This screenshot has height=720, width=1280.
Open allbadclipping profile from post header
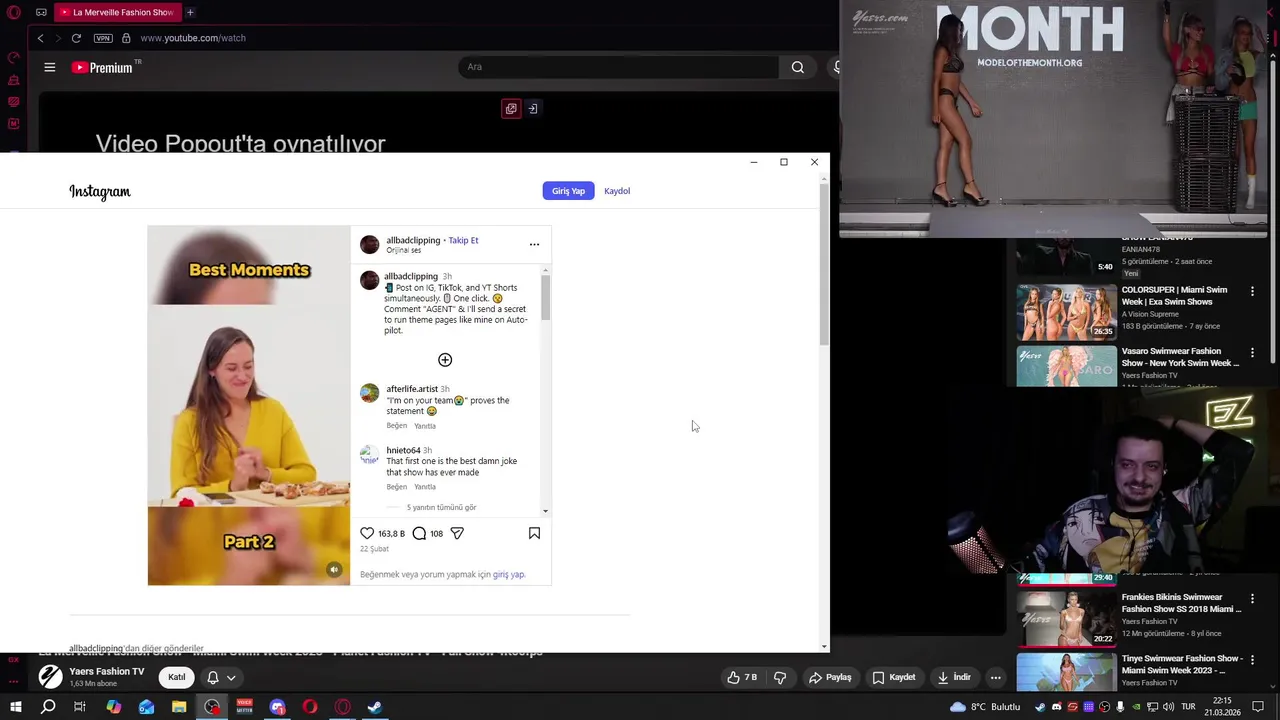413,240
